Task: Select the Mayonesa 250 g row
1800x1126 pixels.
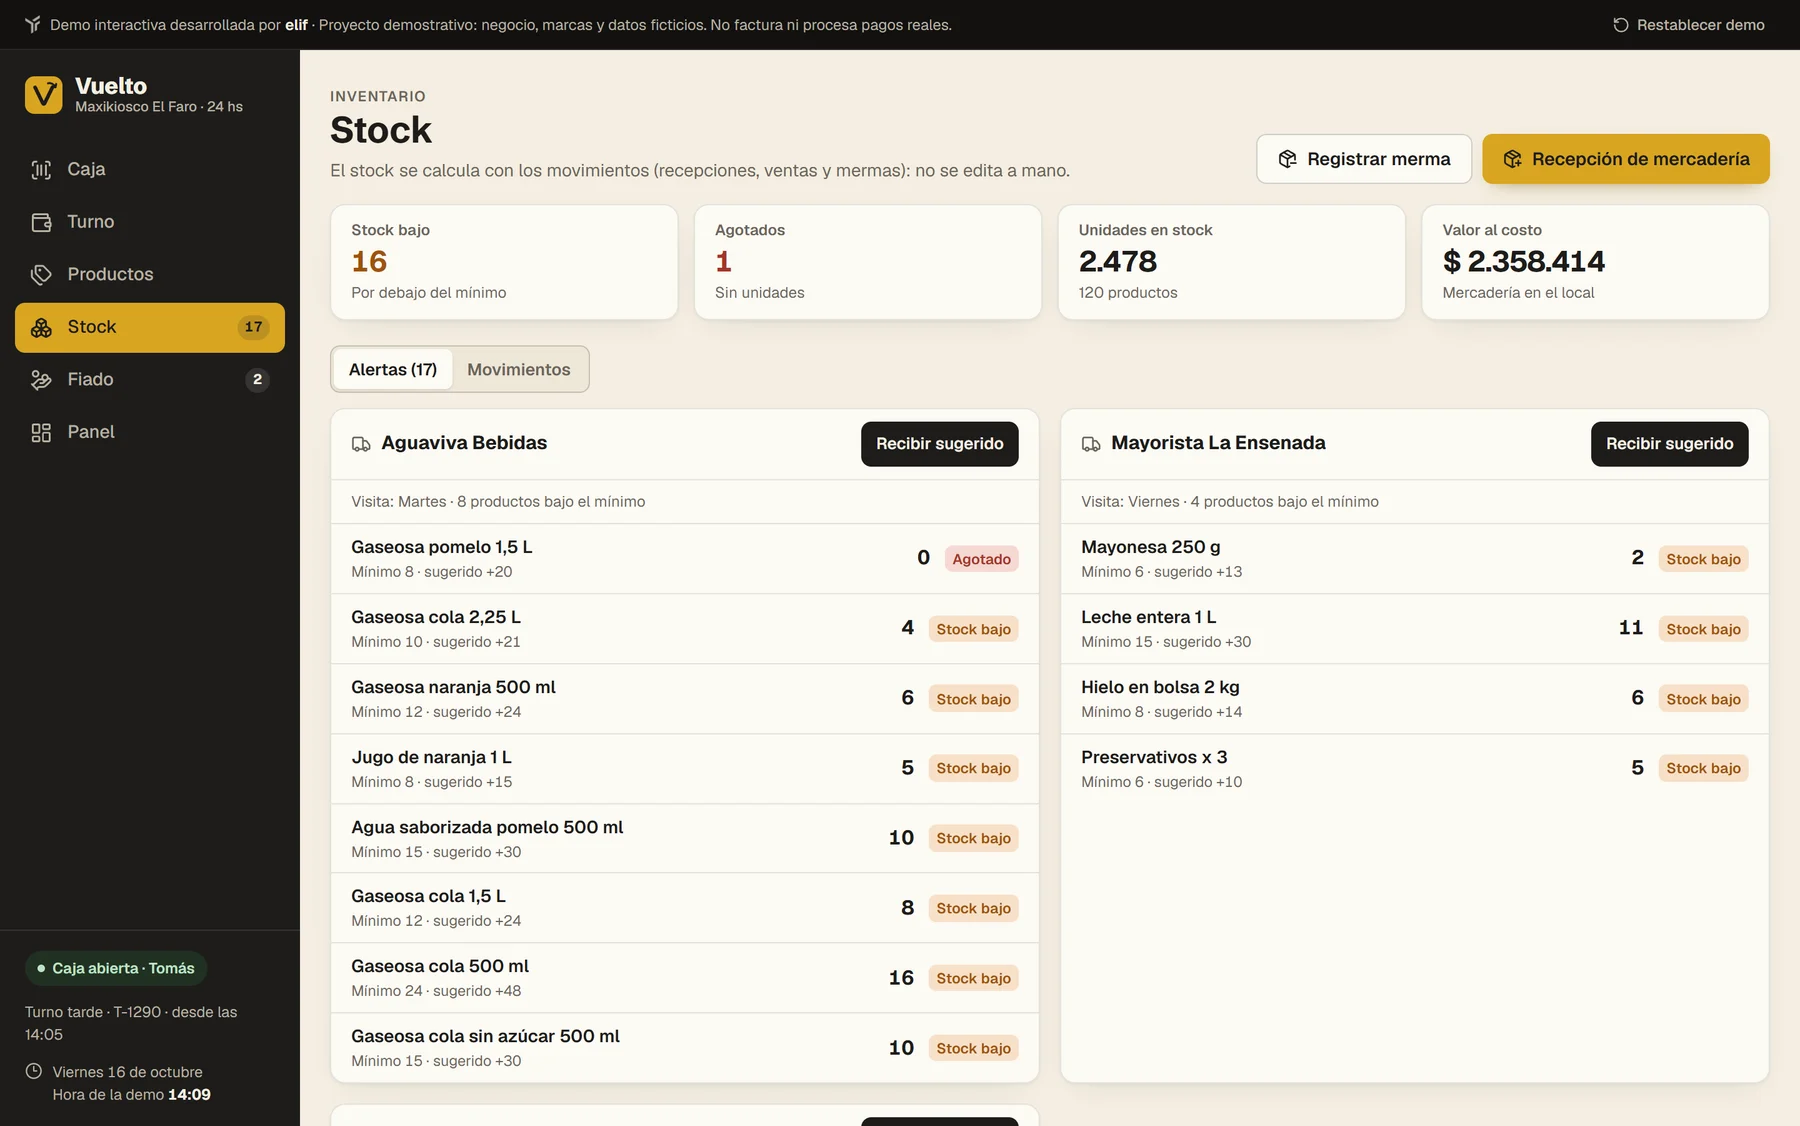Action: click(x=1415, y=559)
